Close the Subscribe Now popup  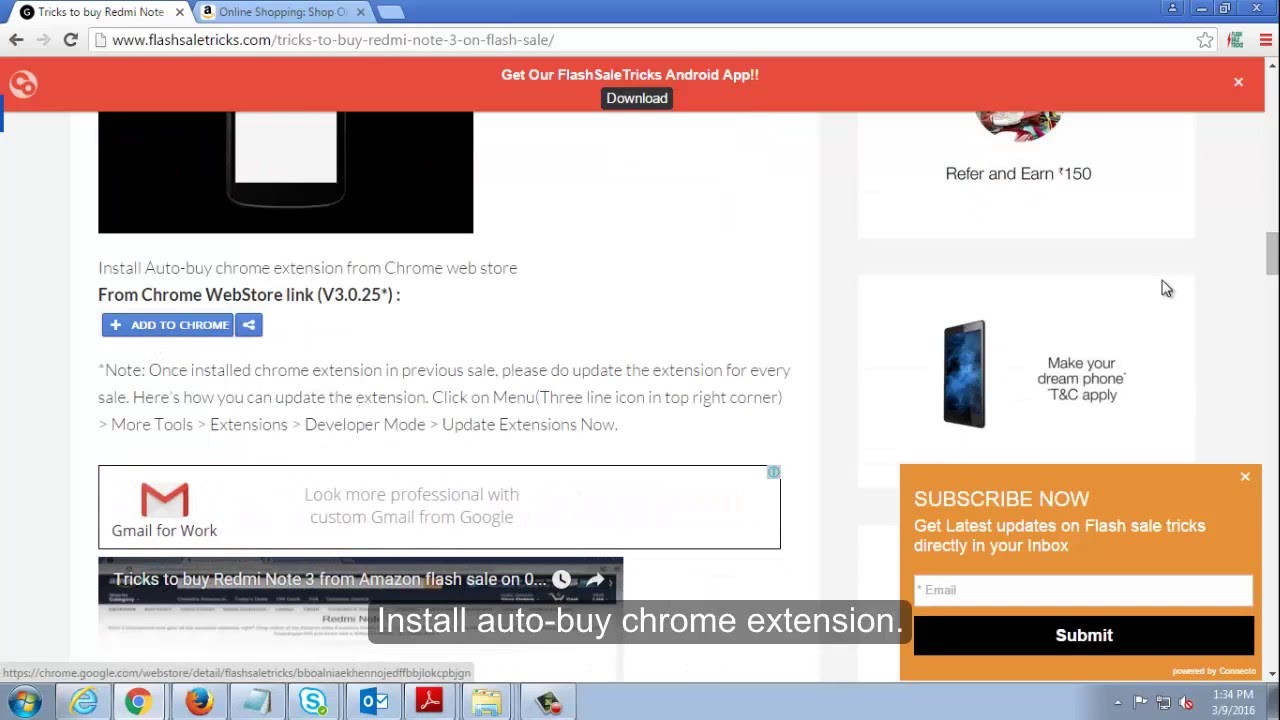[x=1245, y=477]
